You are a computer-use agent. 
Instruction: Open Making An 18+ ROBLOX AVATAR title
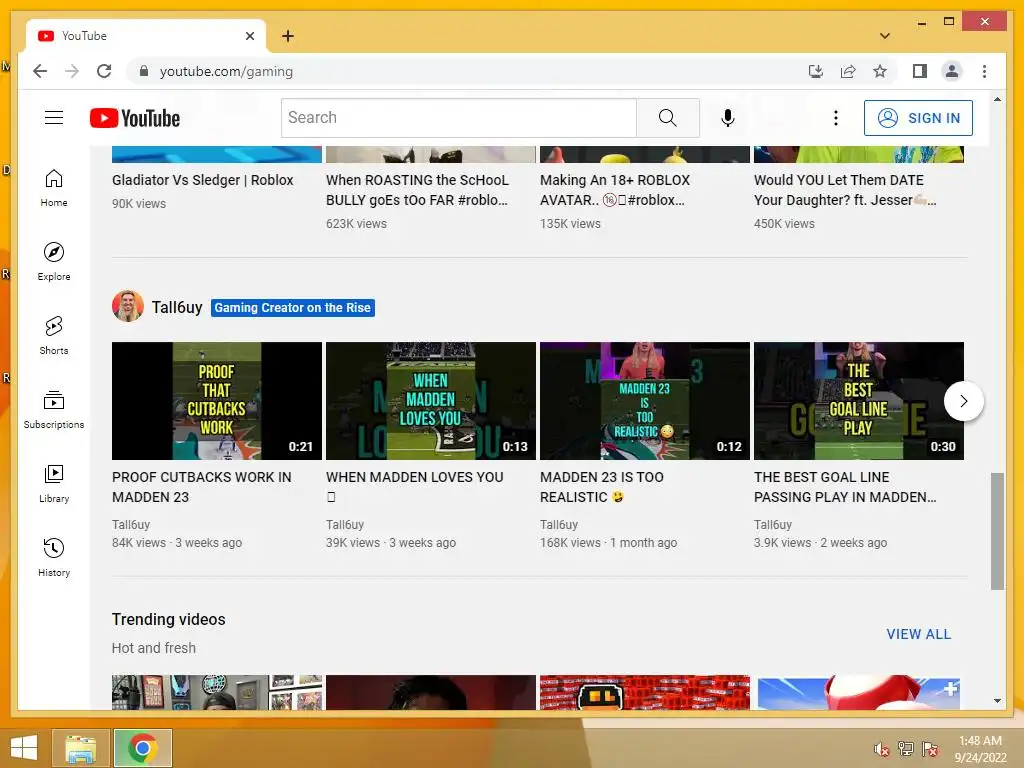point(615,190)
